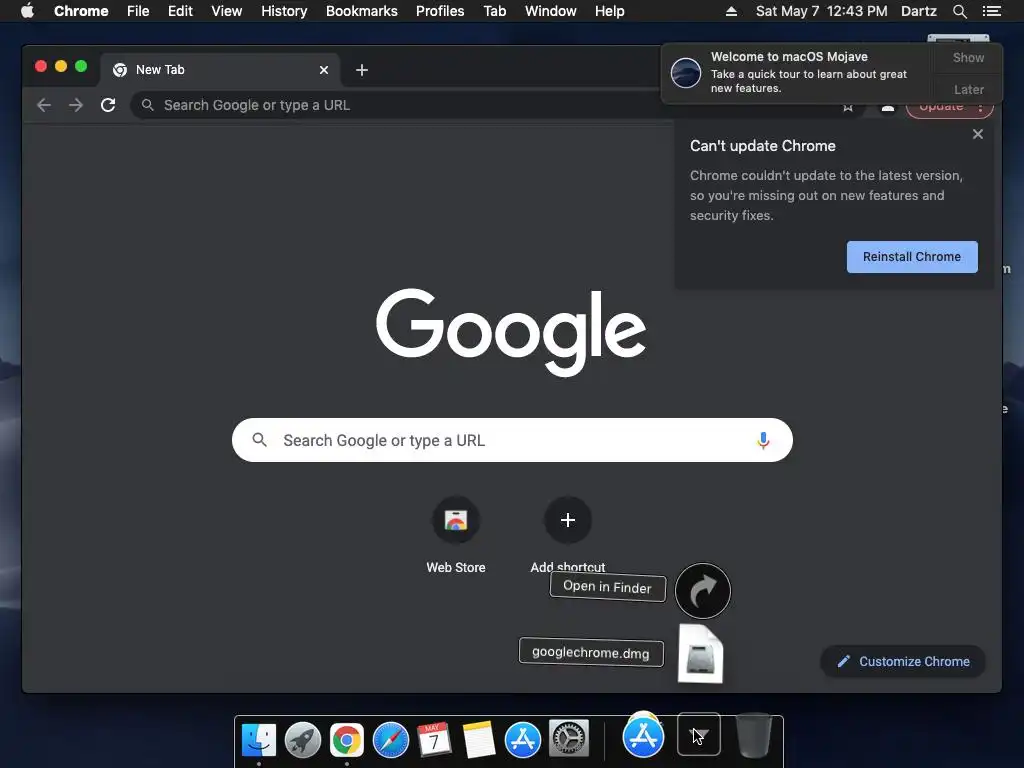Open the File menu
The image size is (1024, 768).
pyautogui.click(x=138, y=11)
